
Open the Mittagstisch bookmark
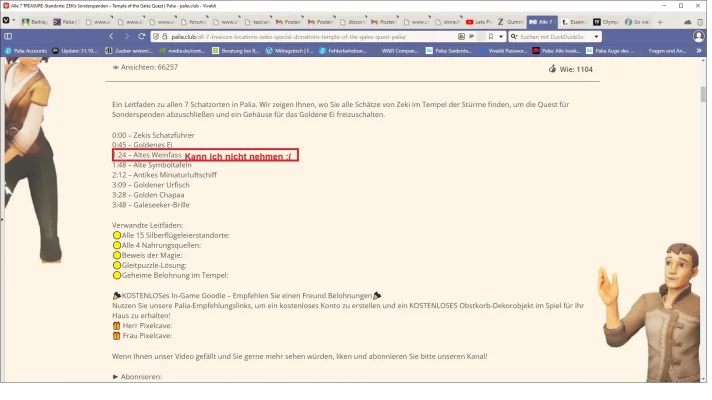(289, 51)
